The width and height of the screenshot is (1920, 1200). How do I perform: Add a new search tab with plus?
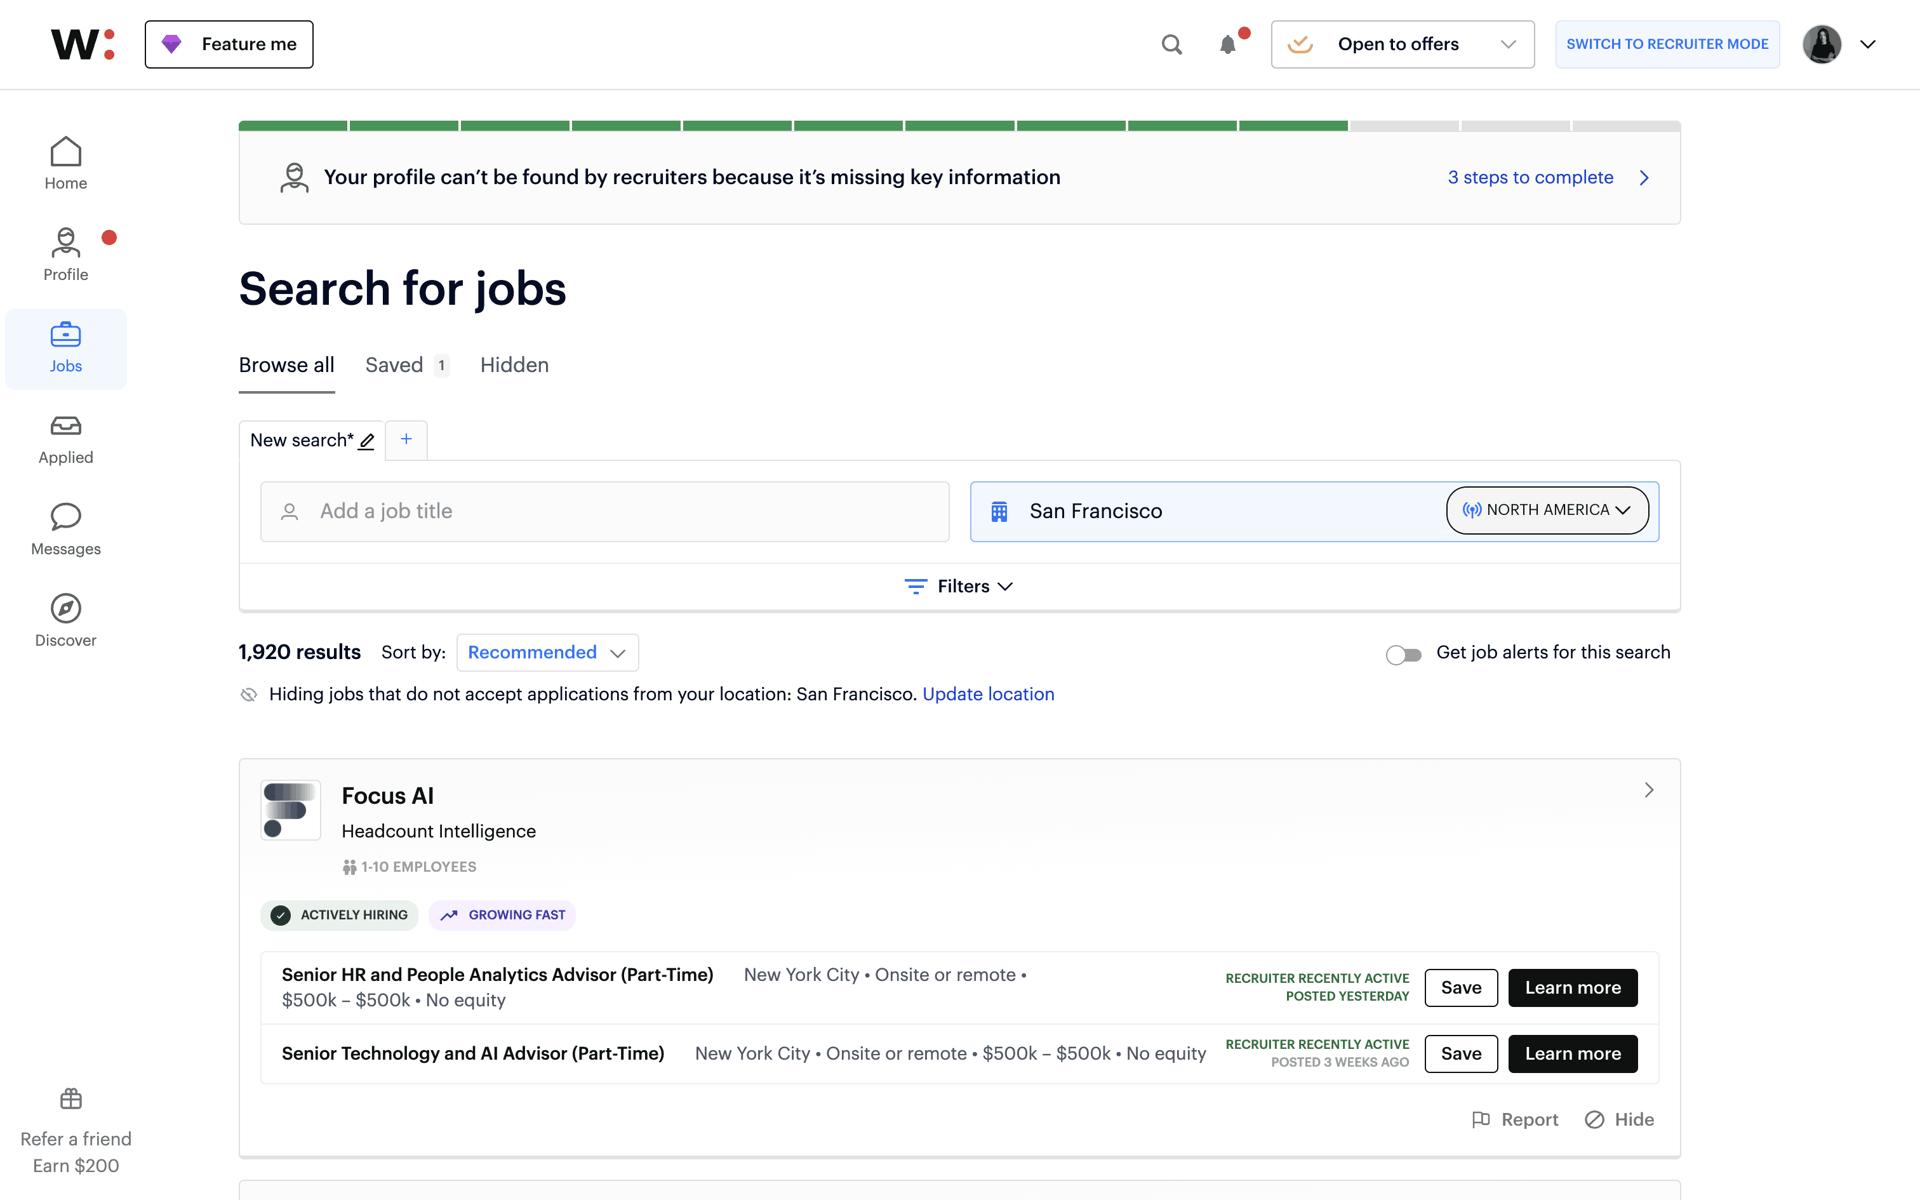tap(406, 440)
